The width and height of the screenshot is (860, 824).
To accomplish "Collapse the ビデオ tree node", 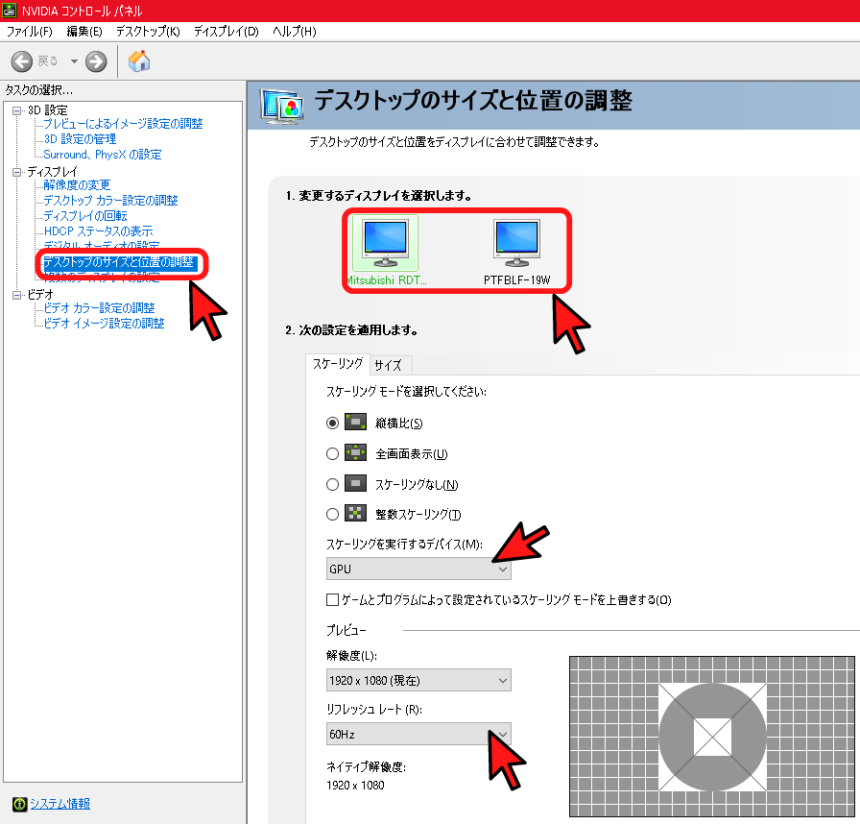I will click(x=16, y=295).
